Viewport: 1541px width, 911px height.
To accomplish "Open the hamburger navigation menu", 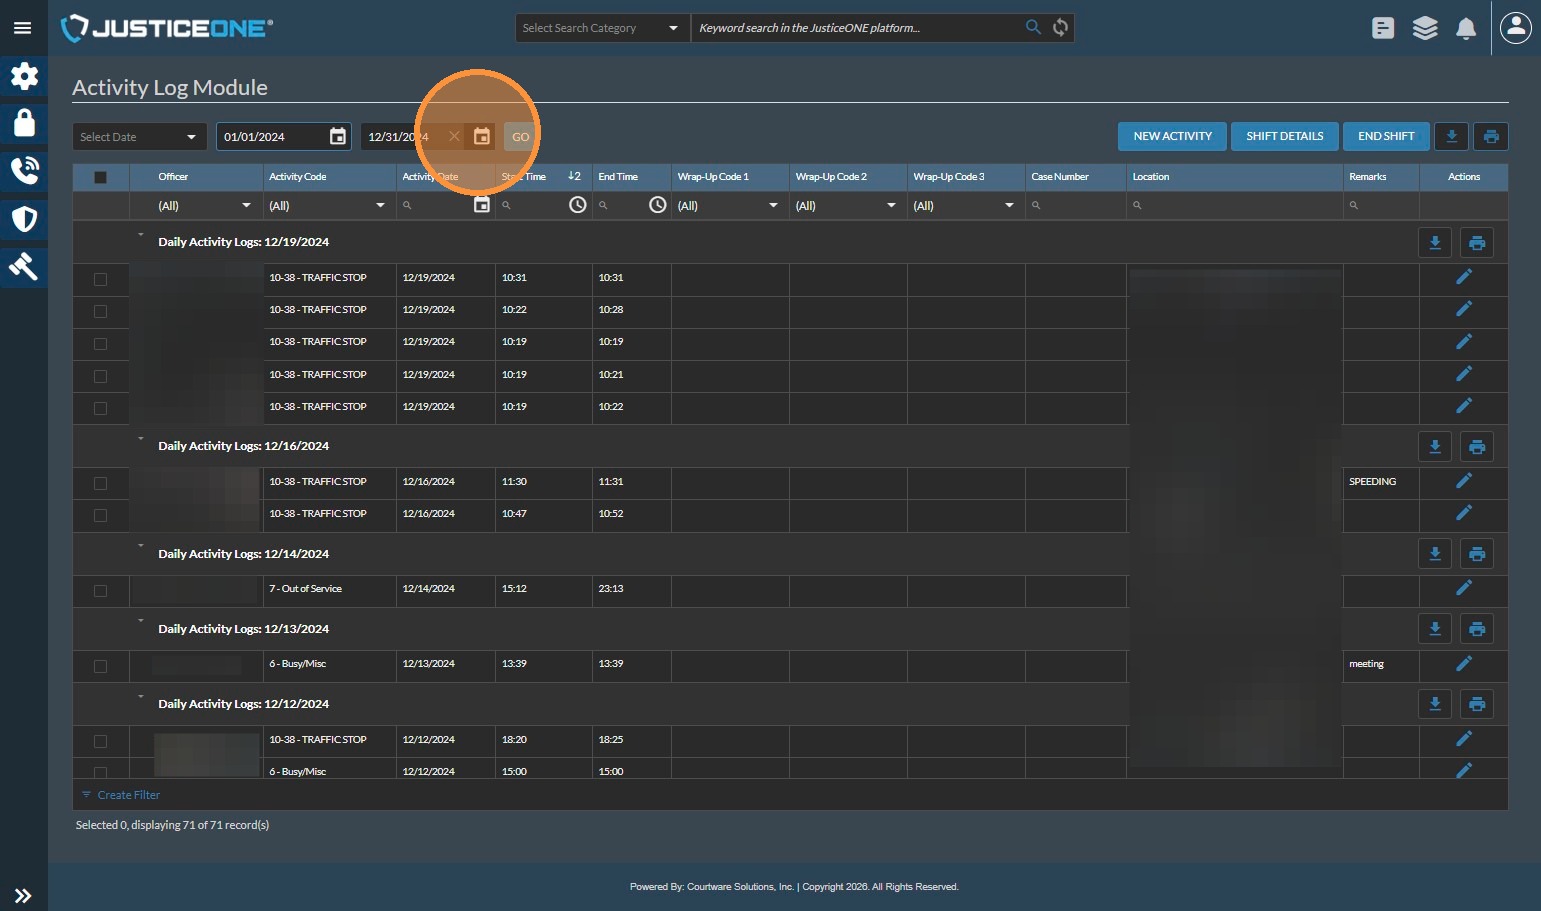I will click(x=22, y=28).
